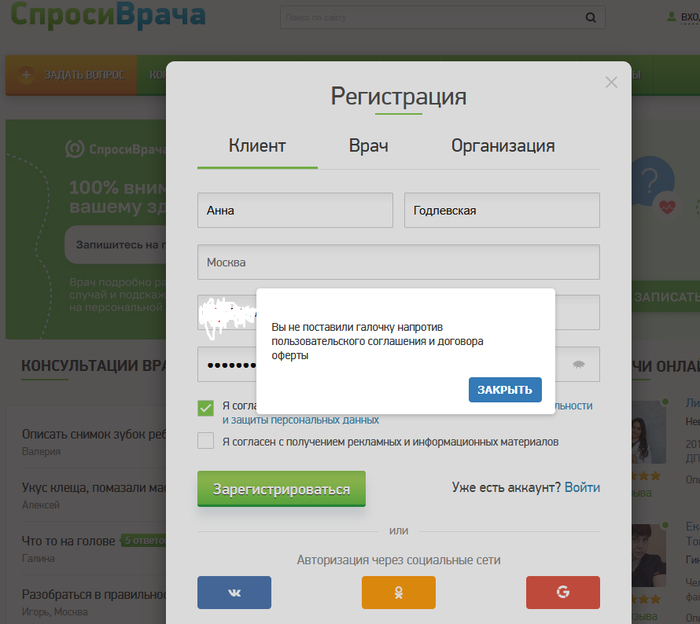Screen dimensions: 700x624
Task: Click the alert message about пользовательского соглашения
Action: pyautogui.click(x=377, y=341)
